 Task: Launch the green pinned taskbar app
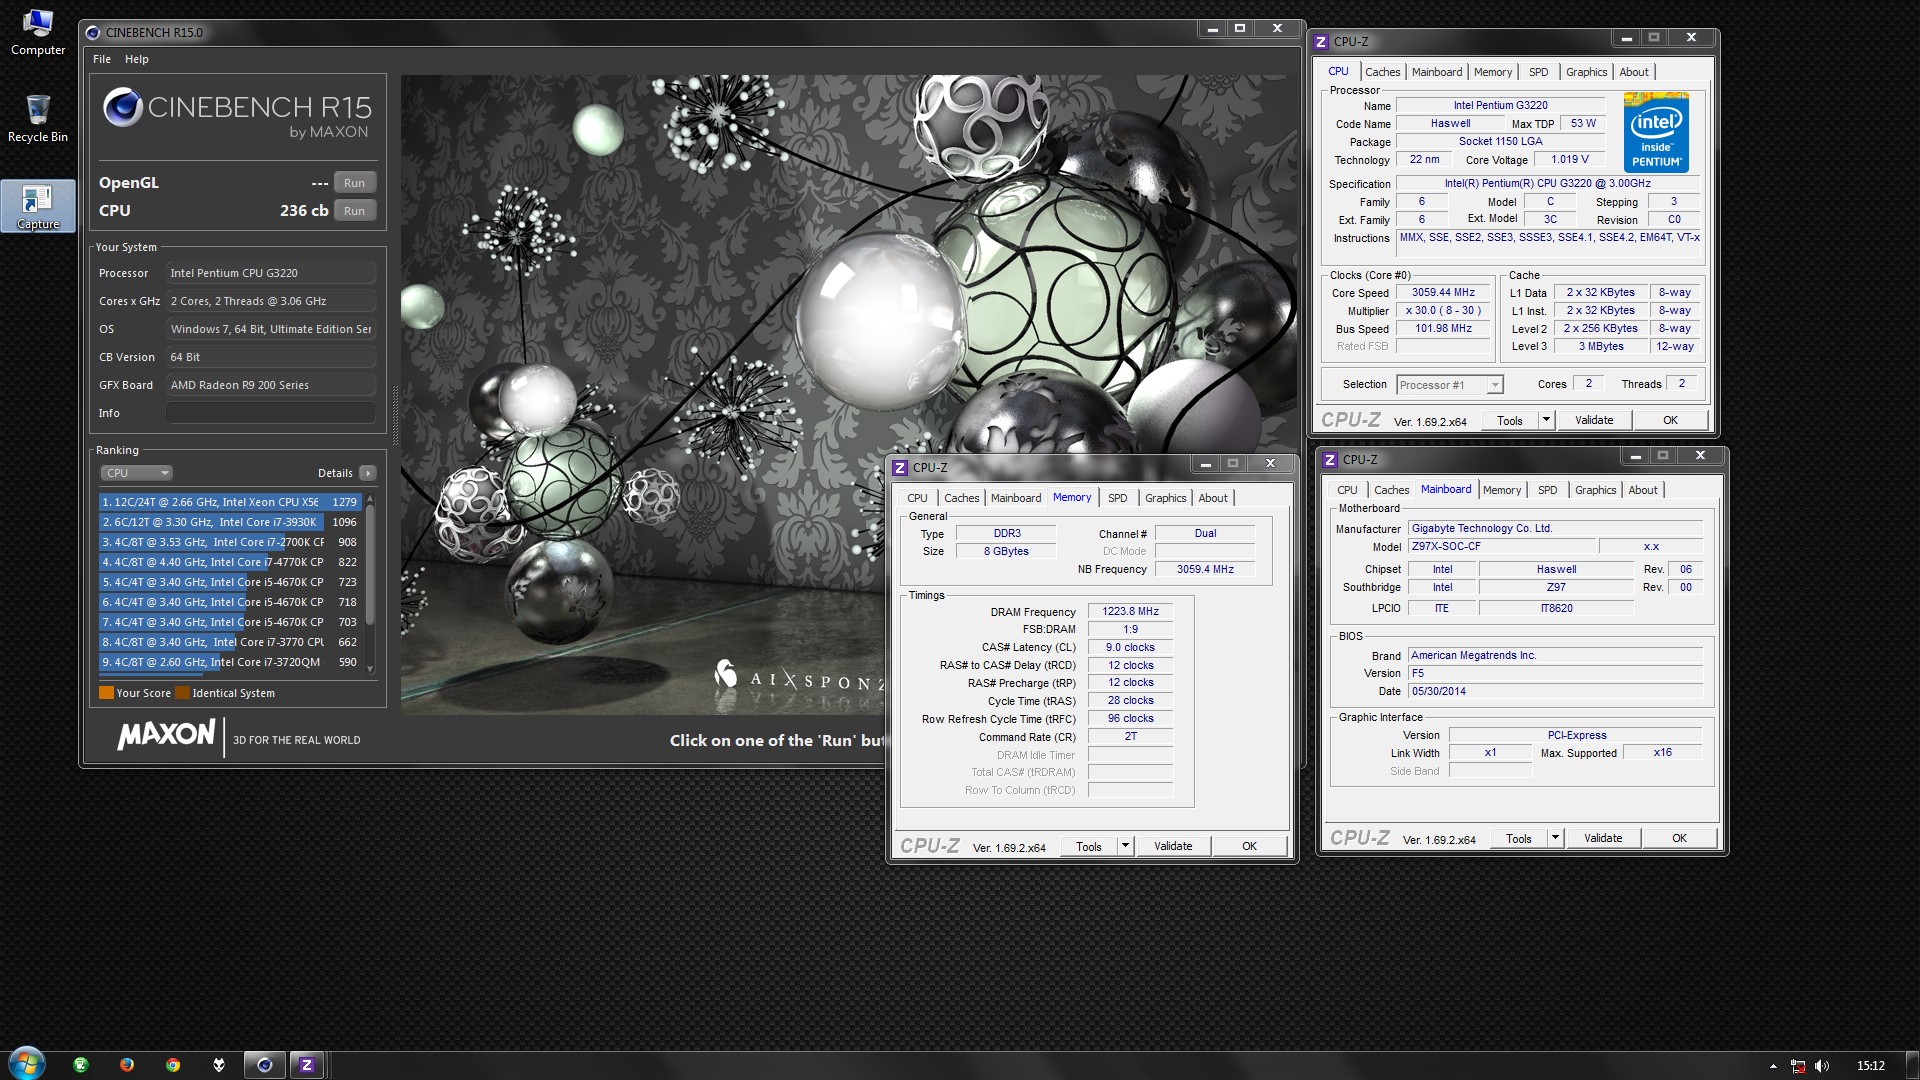point(81,1065)
